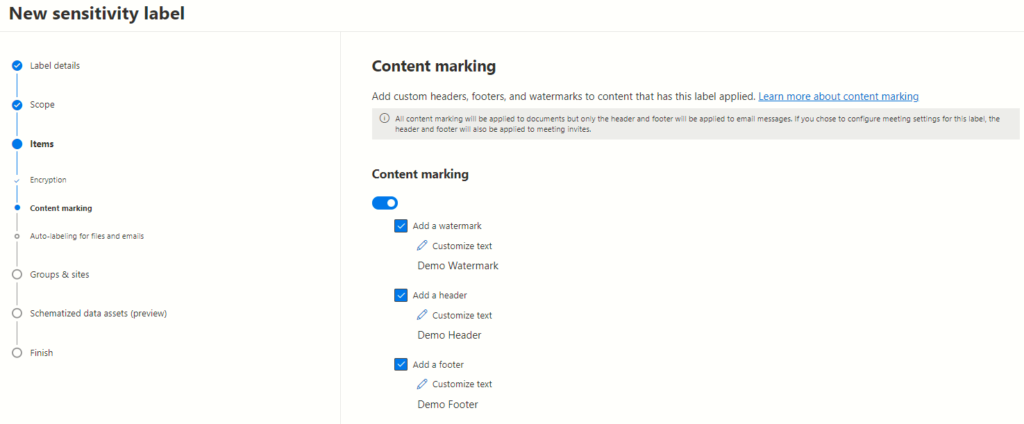The image size is (1024, 424).
Task: Uncheck the Add a watermark checkbox
Action: (x=401, y=226)
